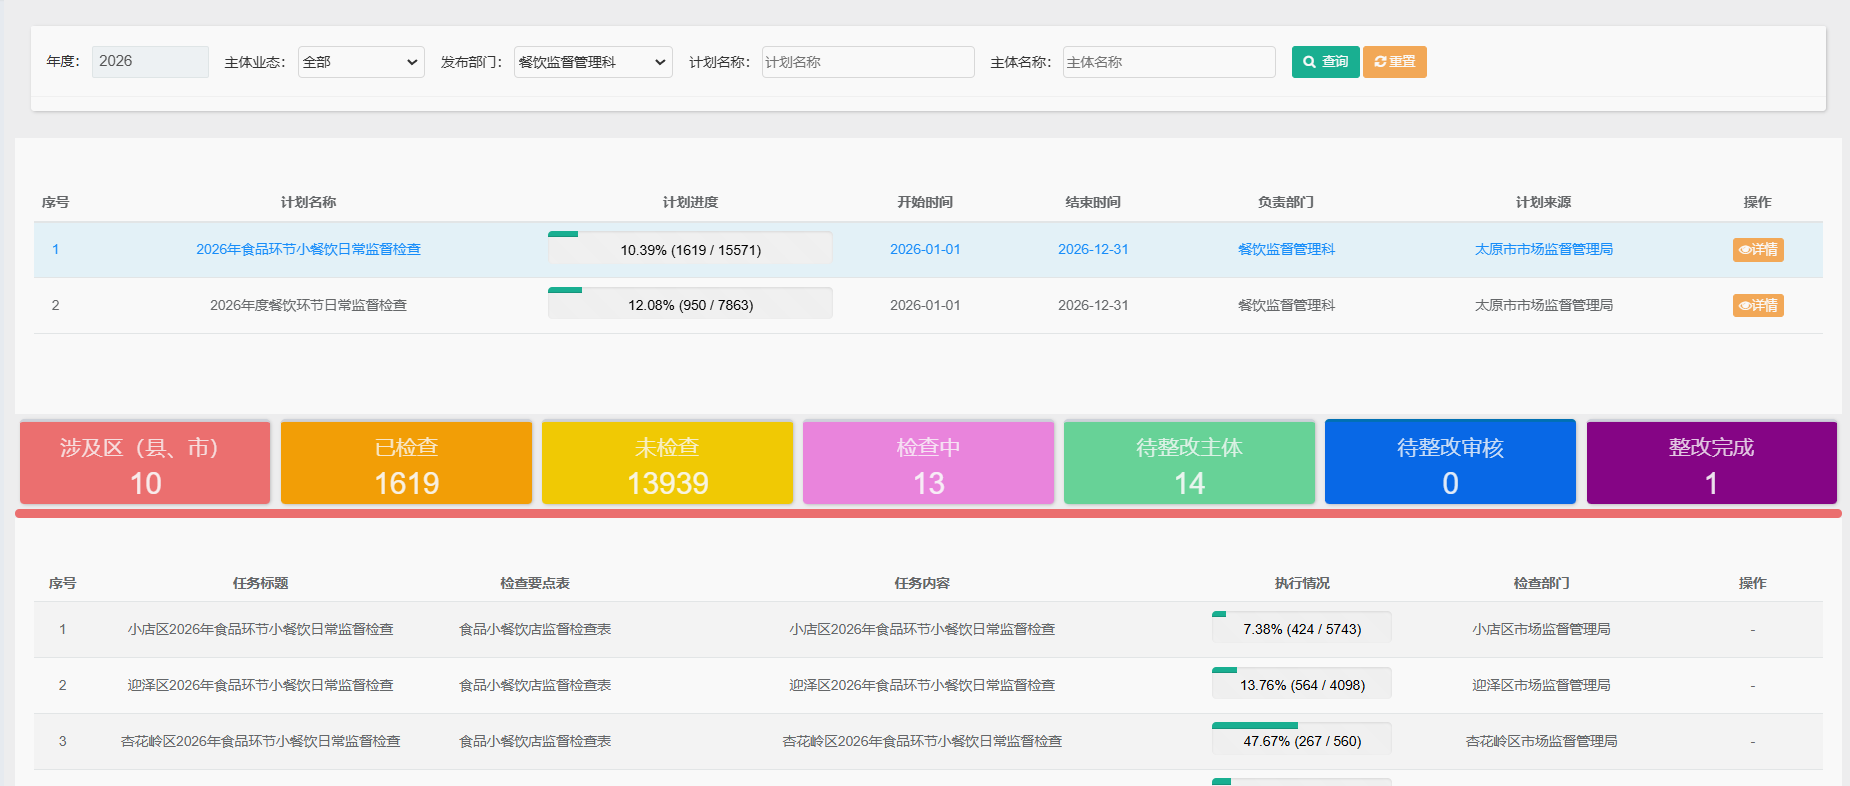Screen dimensions: 1850x786
Task: Click the 执行情况 column header
Action: pyautogui.click(x=1302, y=583)
